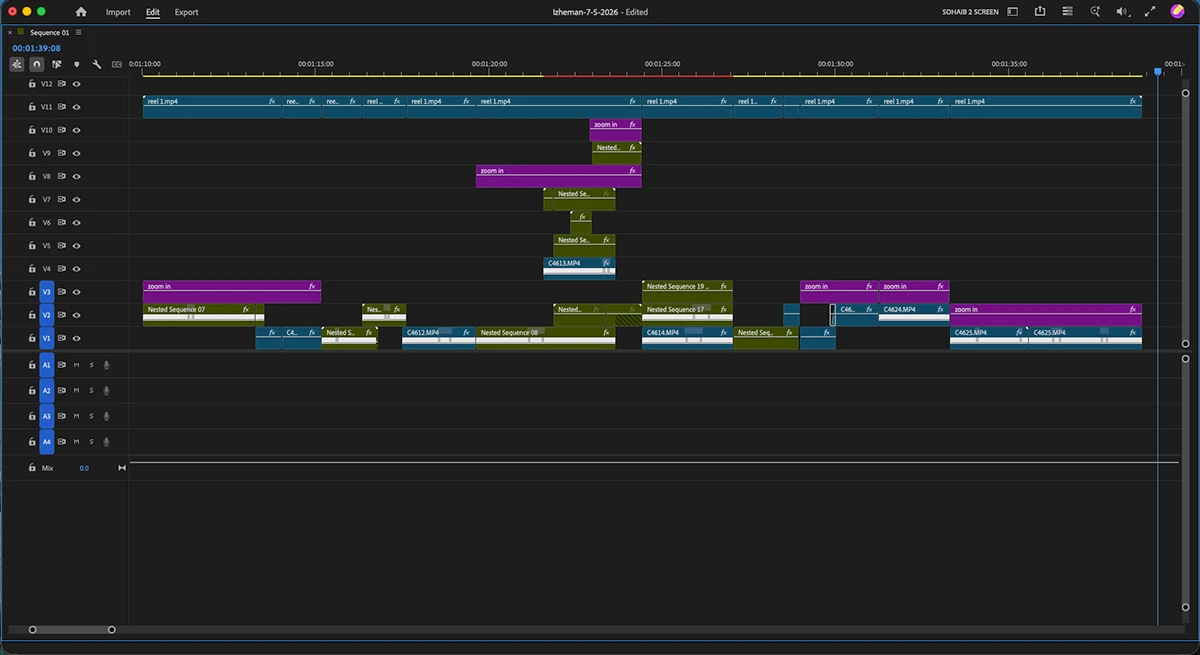Open the user profile avatar

[1177, 12]
